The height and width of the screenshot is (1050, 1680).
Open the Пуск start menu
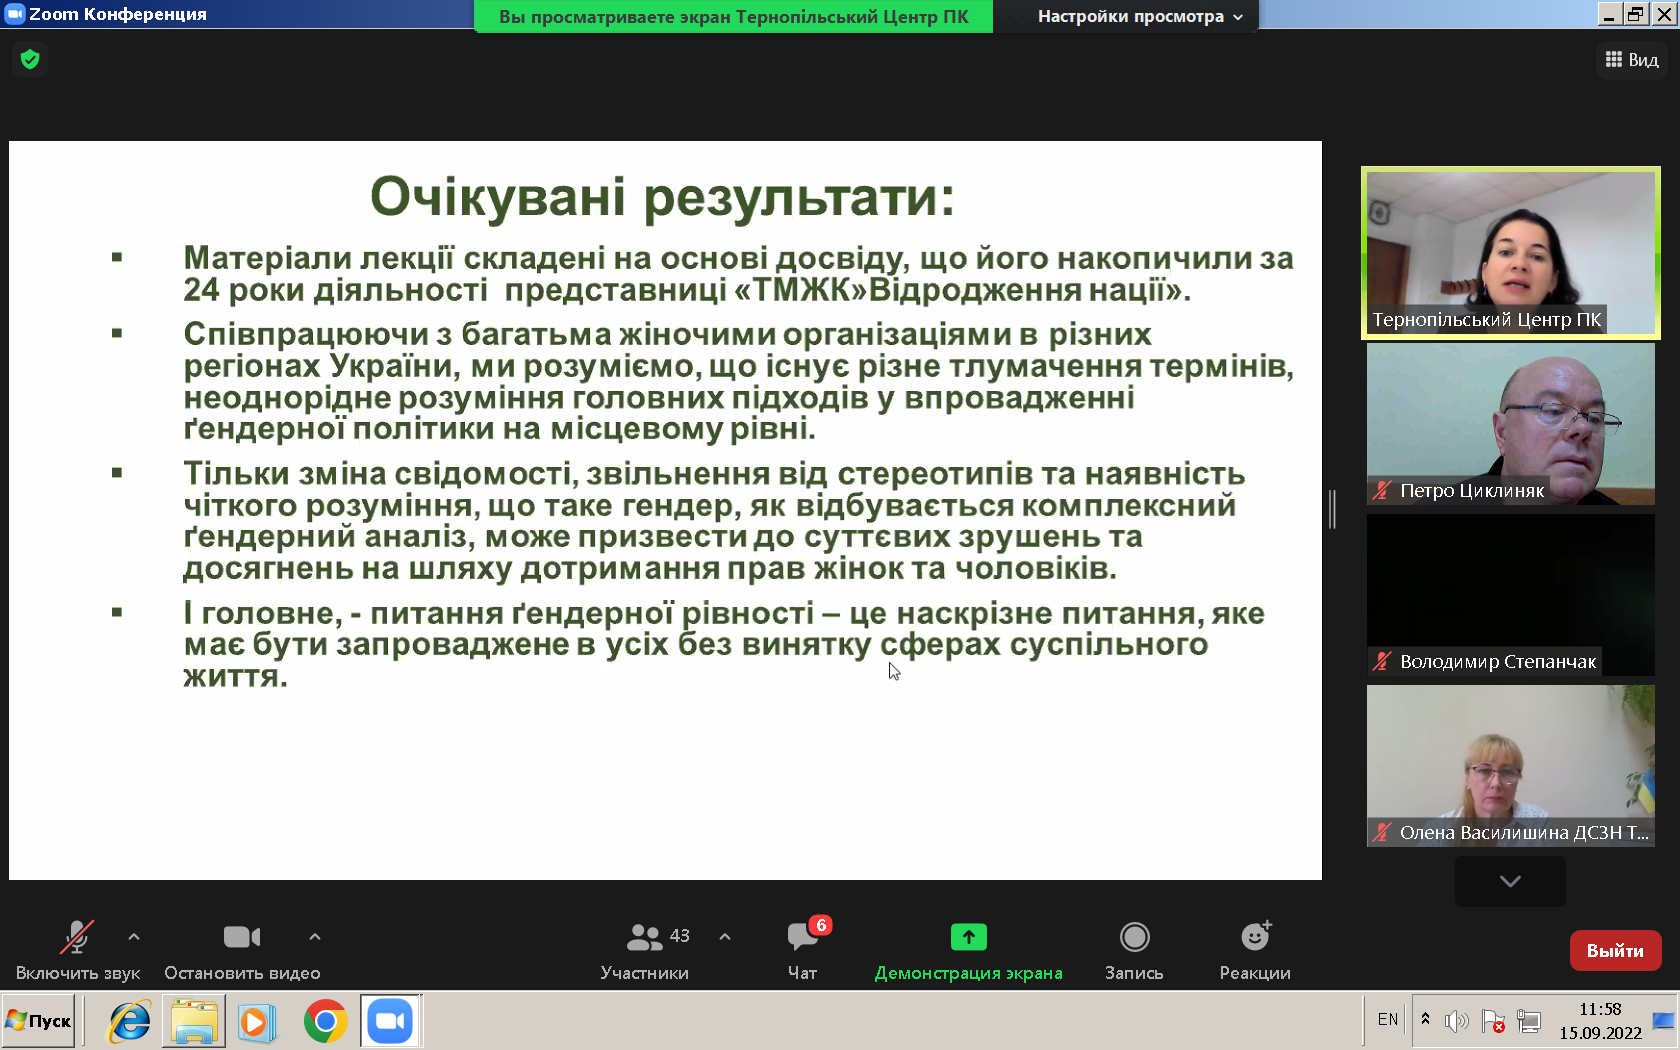(39, 1021)
